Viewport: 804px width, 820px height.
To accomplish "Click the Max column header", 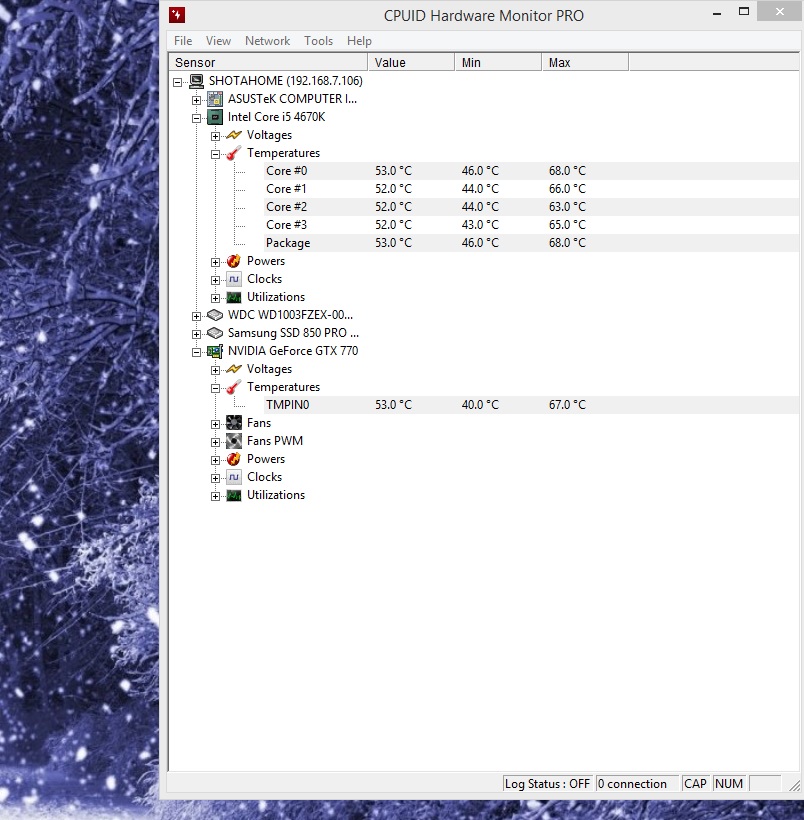I will (x=584, y=62).
